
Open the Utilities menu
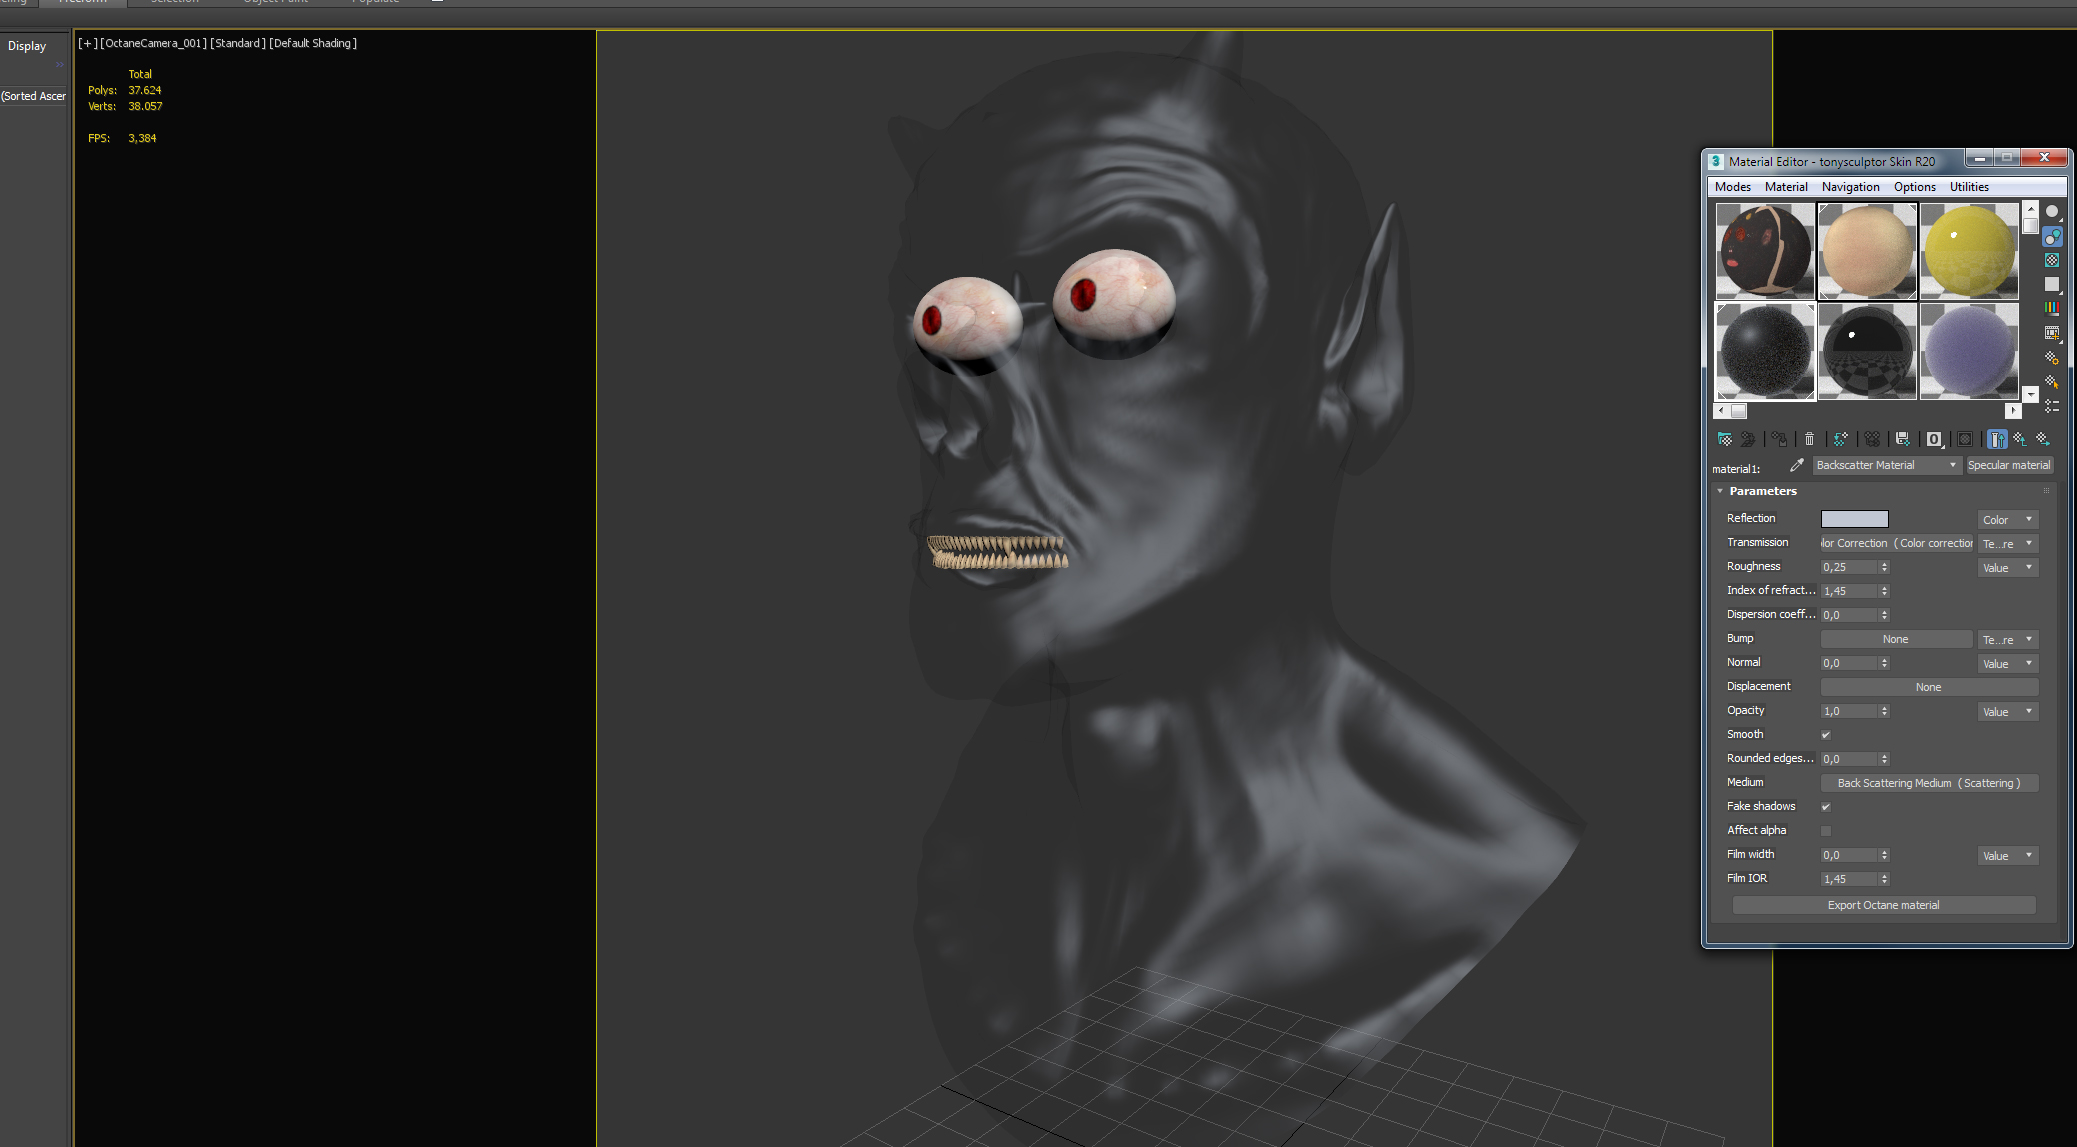pyautogui.click(x=1968, y=187)
